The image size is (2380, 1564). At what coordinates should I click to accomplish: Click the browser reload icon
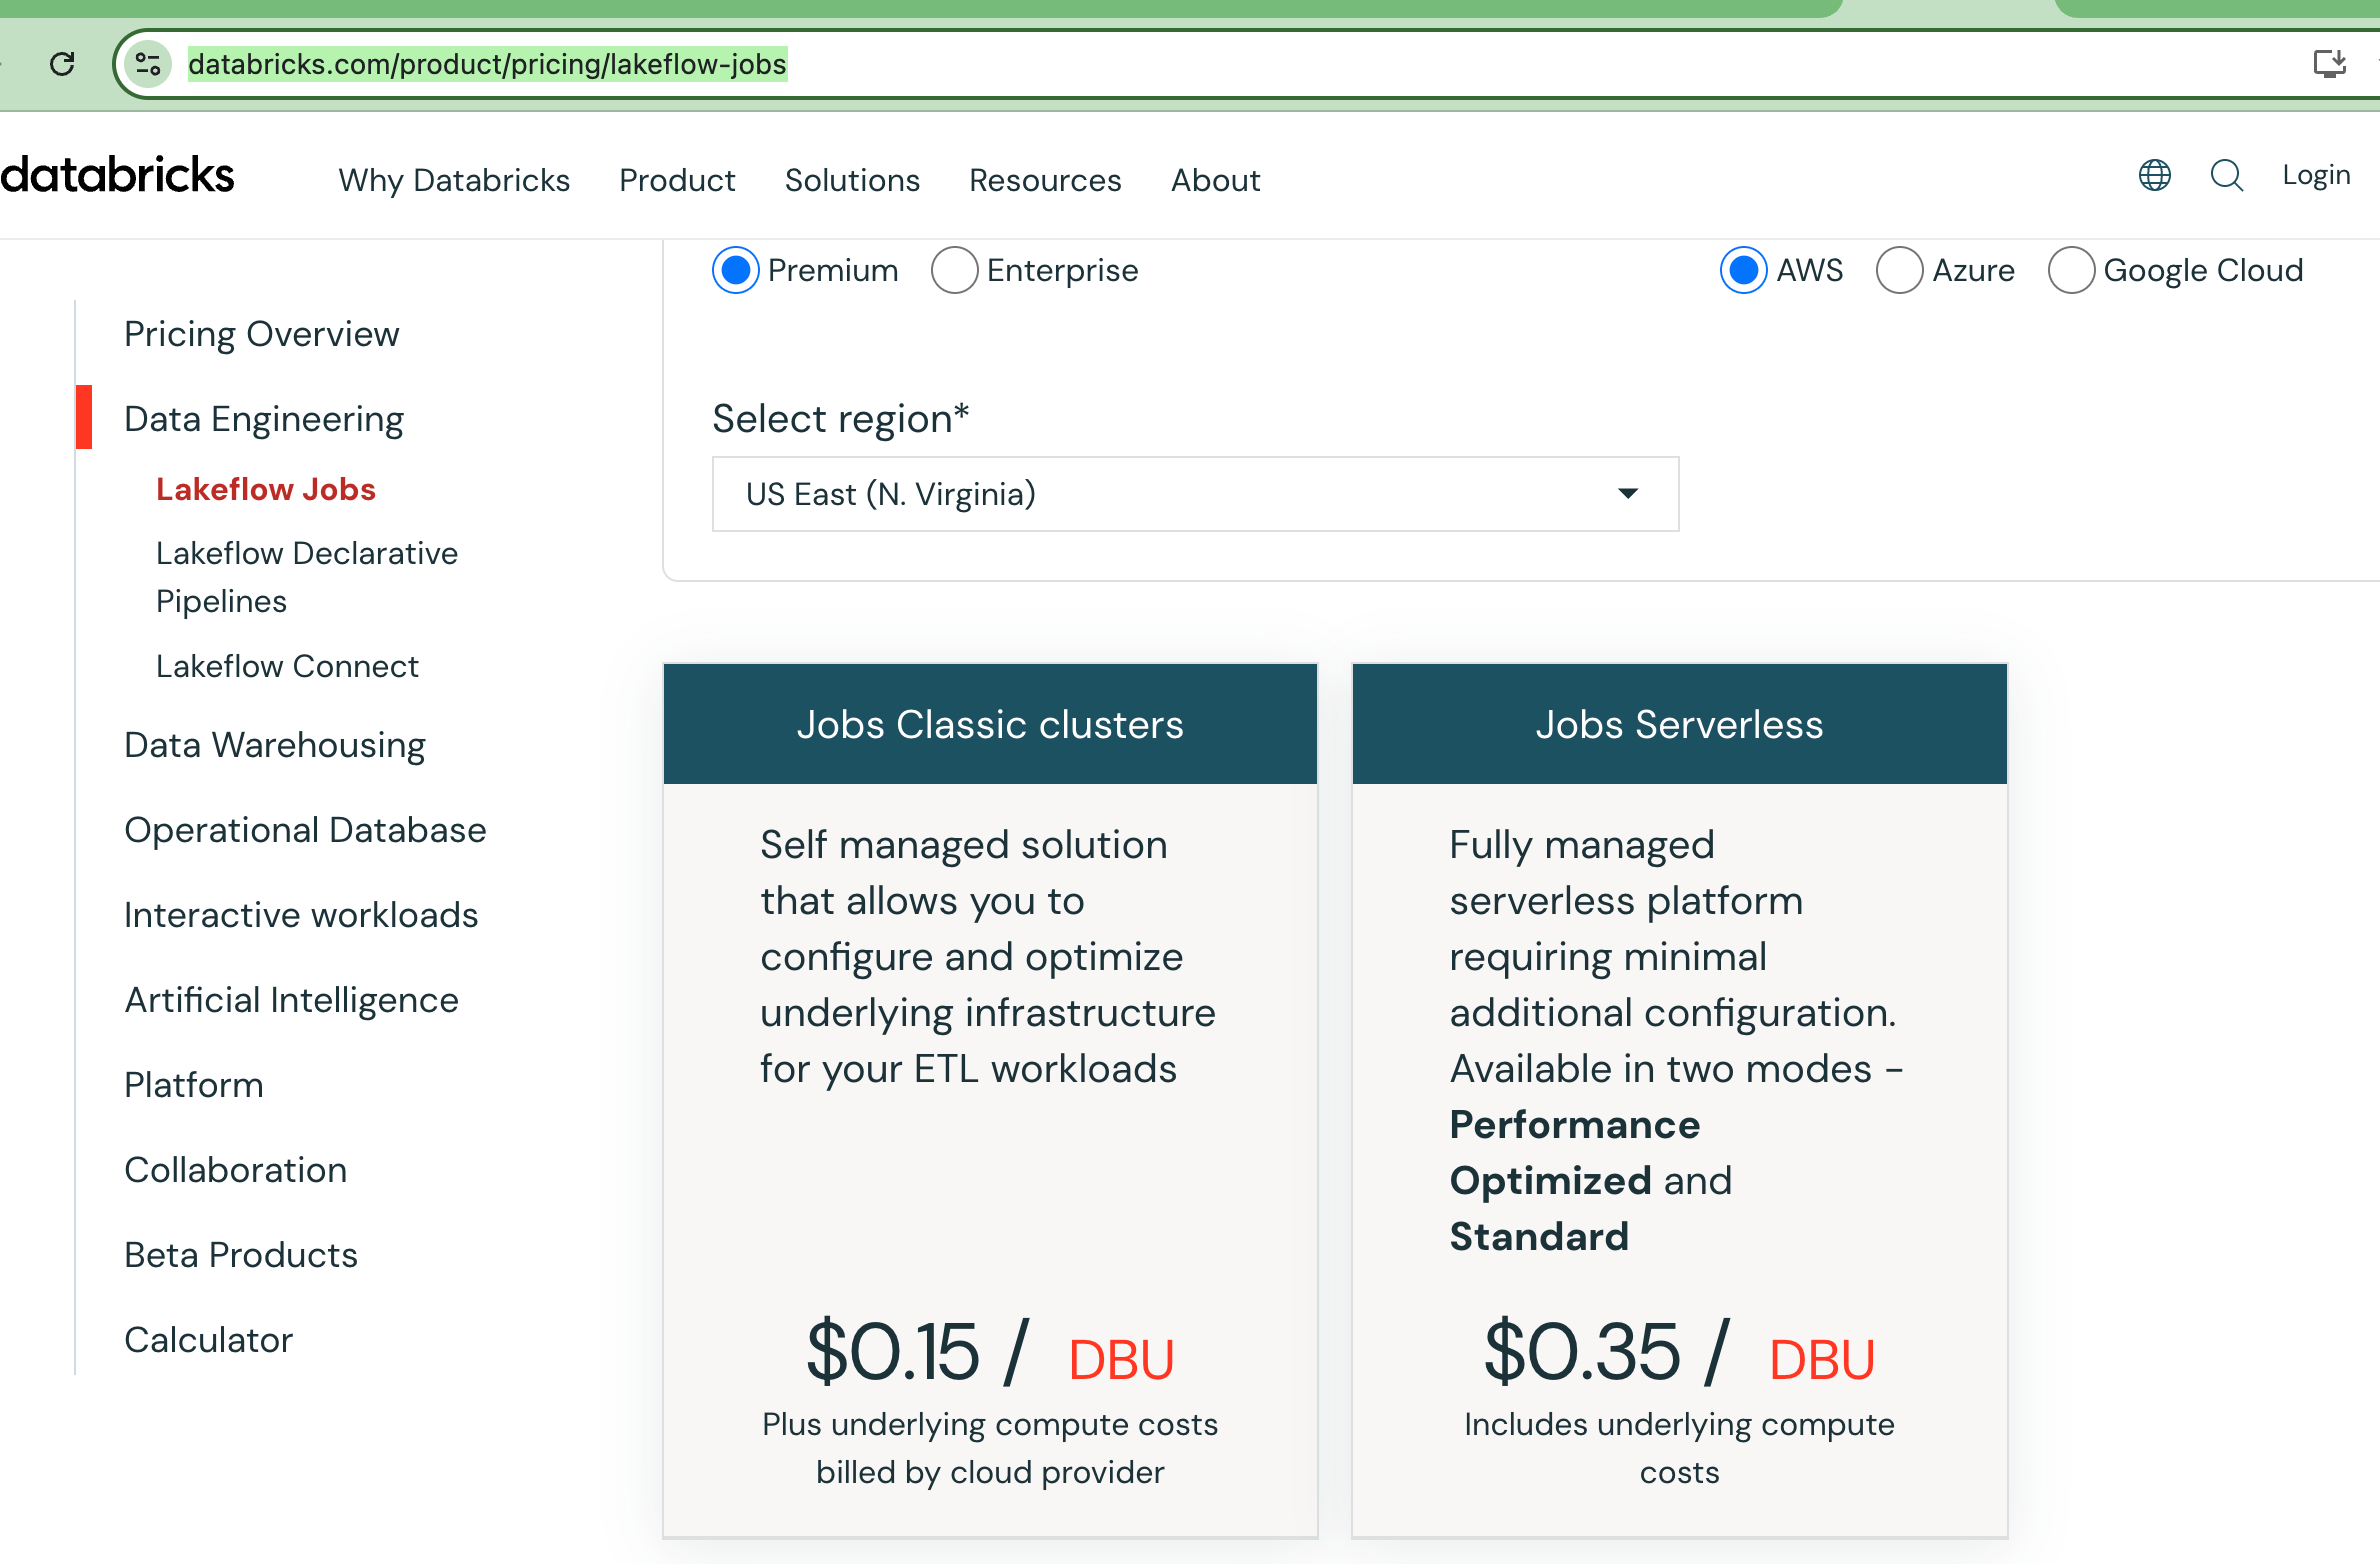62,64
